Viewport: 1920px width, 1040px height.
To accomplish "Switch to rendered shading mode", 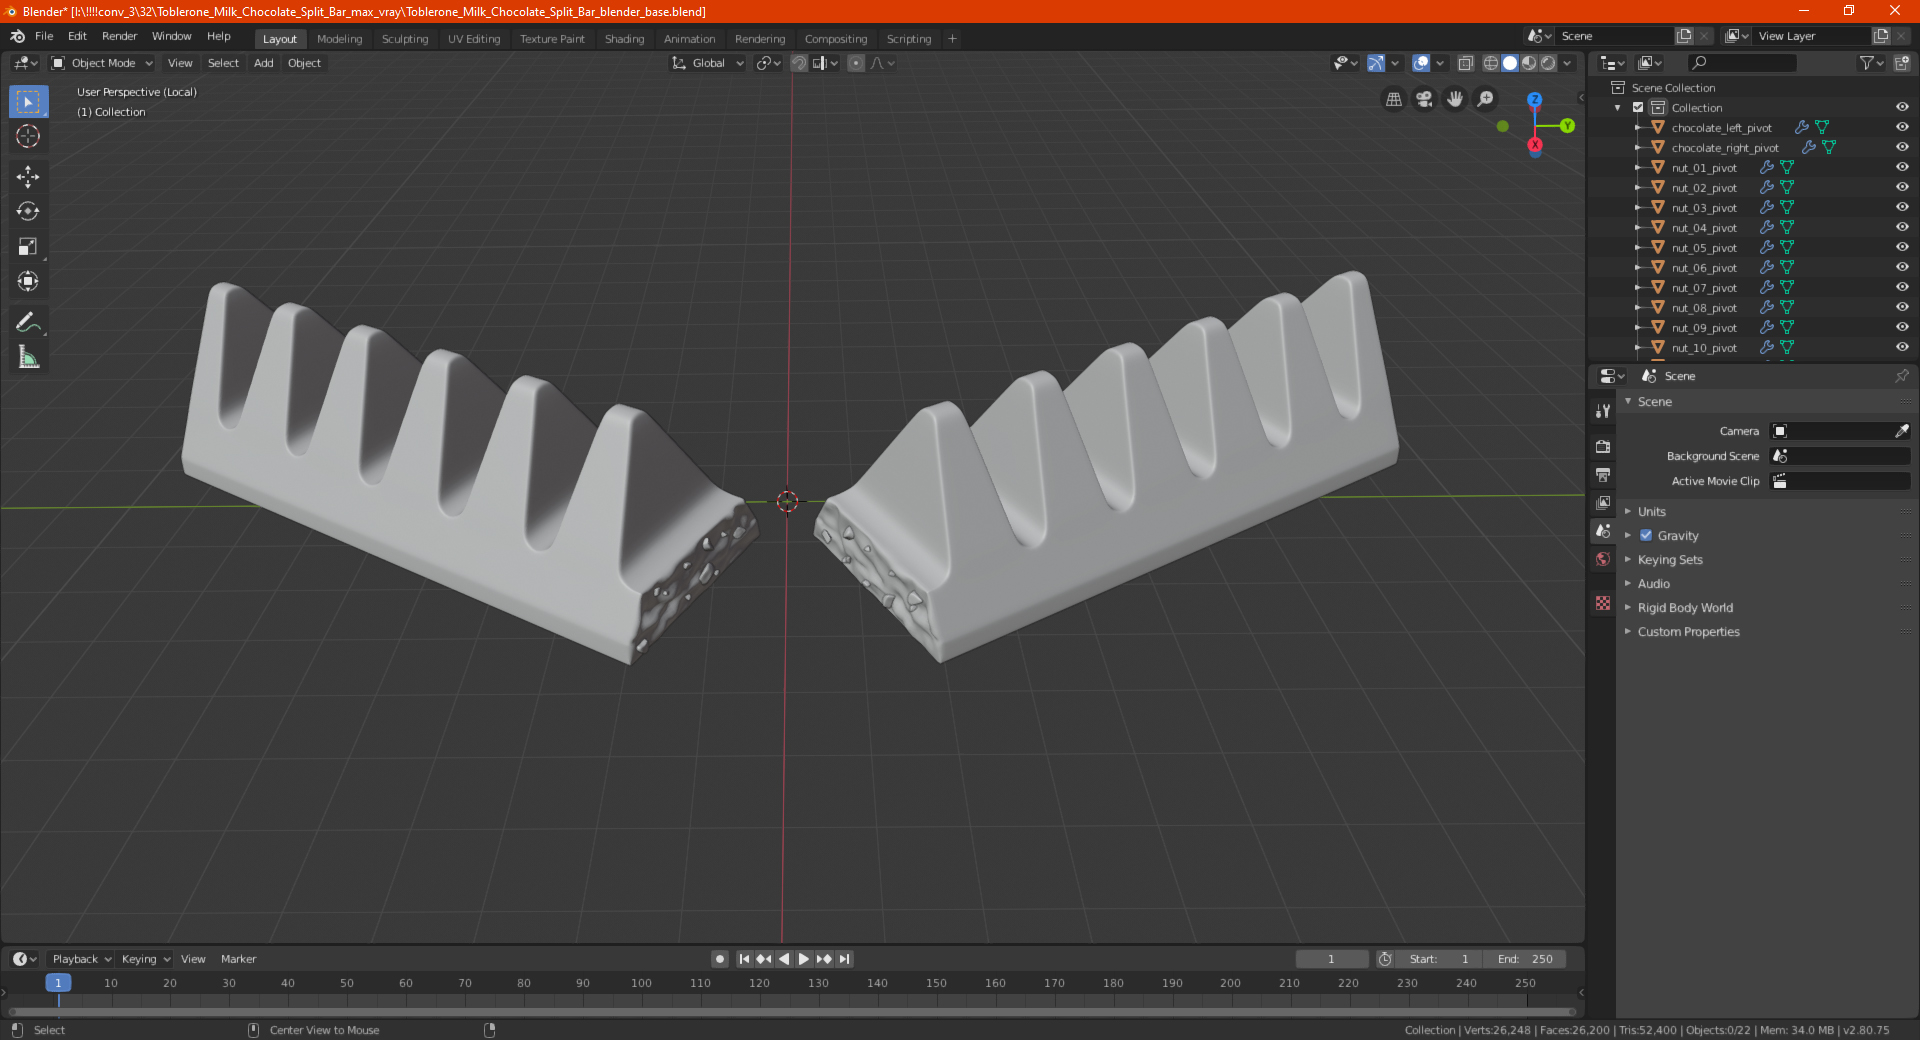I will [x=1548, y=63].
